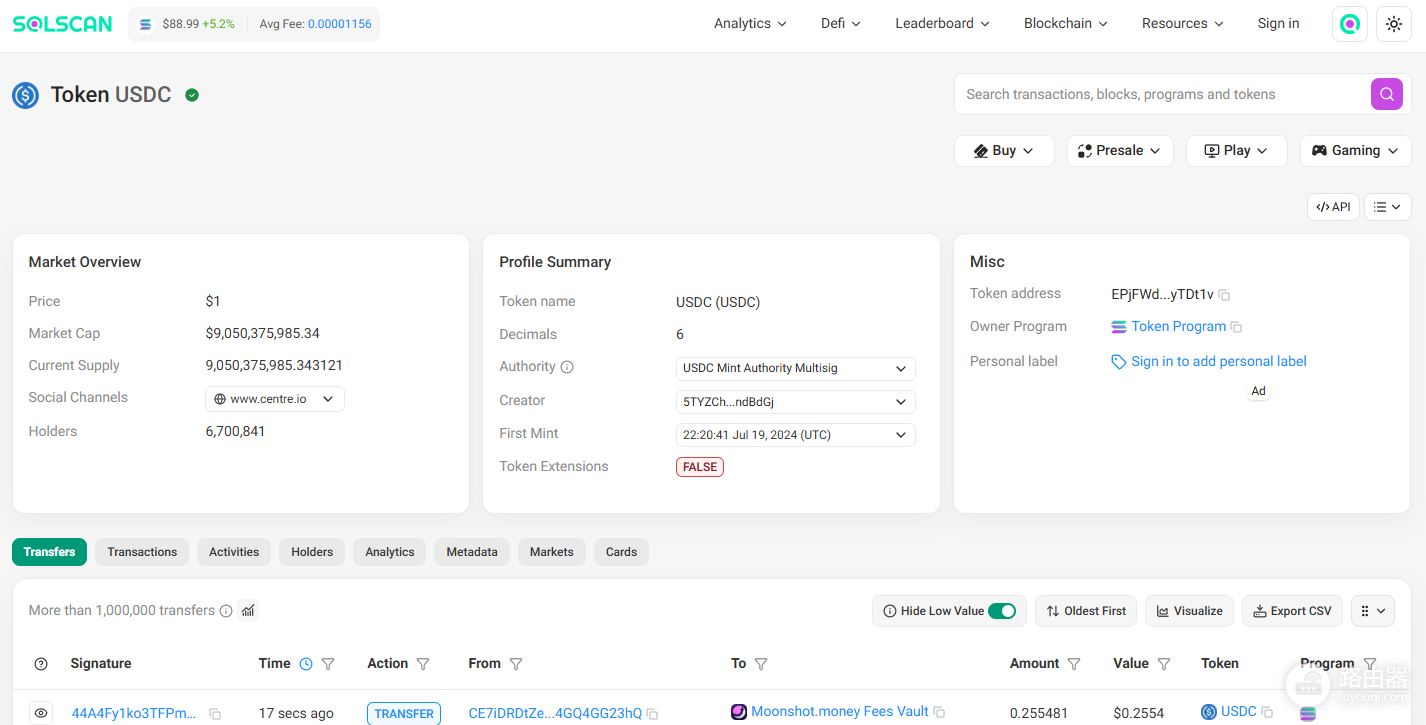
Task: Click the Sign in link
Action: 1279,24
